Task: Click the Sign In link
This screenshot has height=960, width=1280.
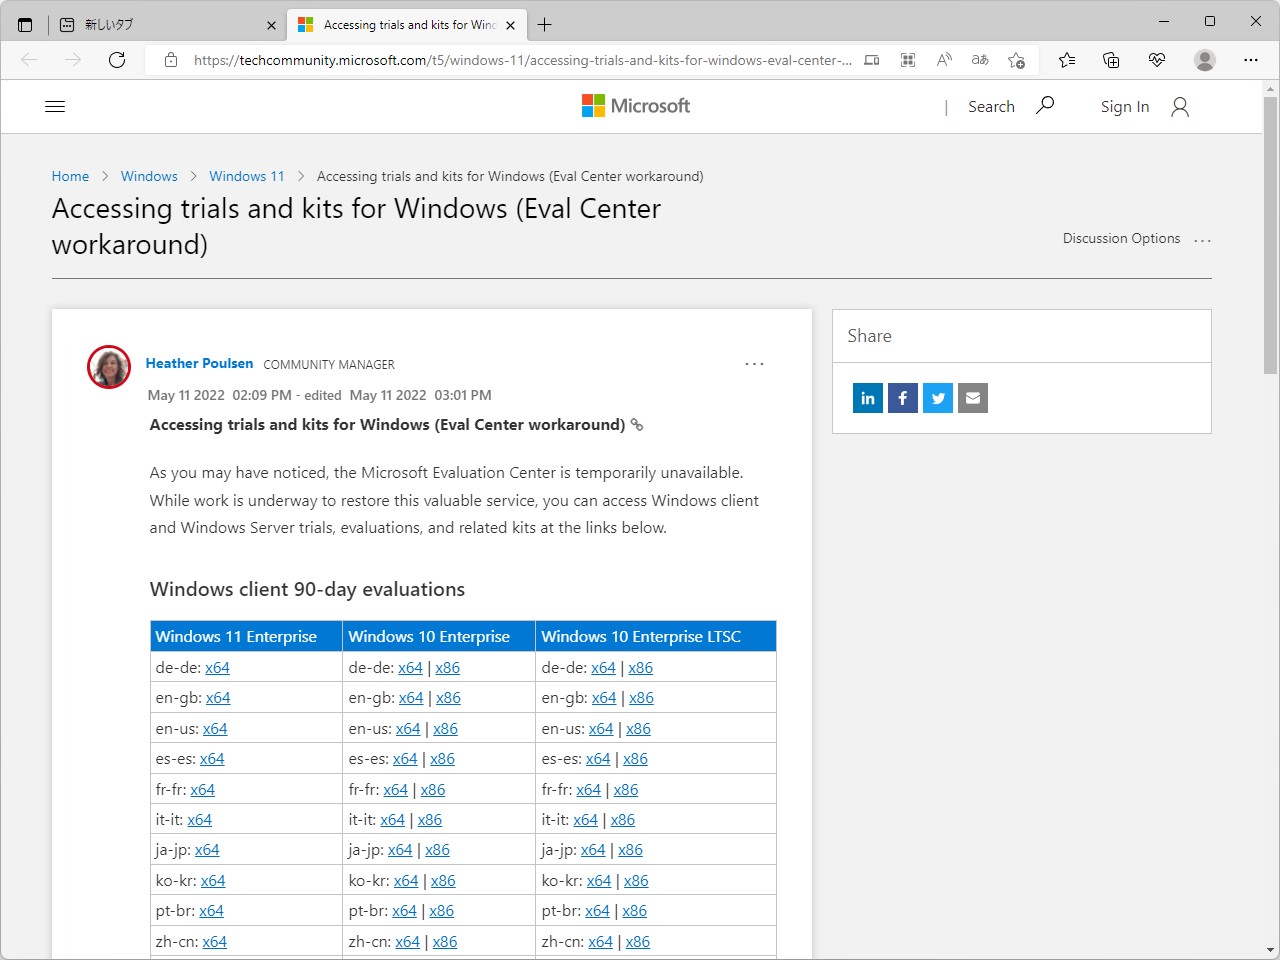Action: pos(1125,107)
